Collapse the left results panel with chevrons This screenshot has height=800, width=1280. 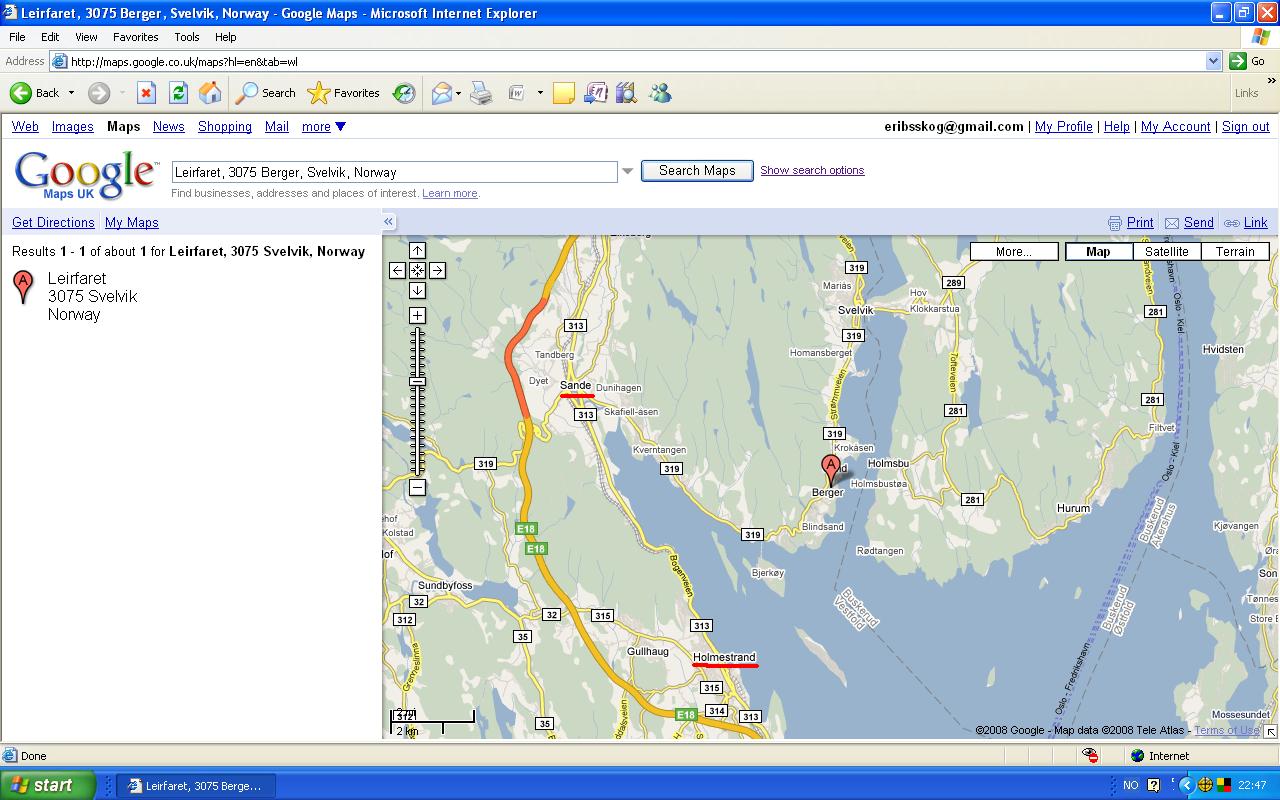click(x=388, y=222)
